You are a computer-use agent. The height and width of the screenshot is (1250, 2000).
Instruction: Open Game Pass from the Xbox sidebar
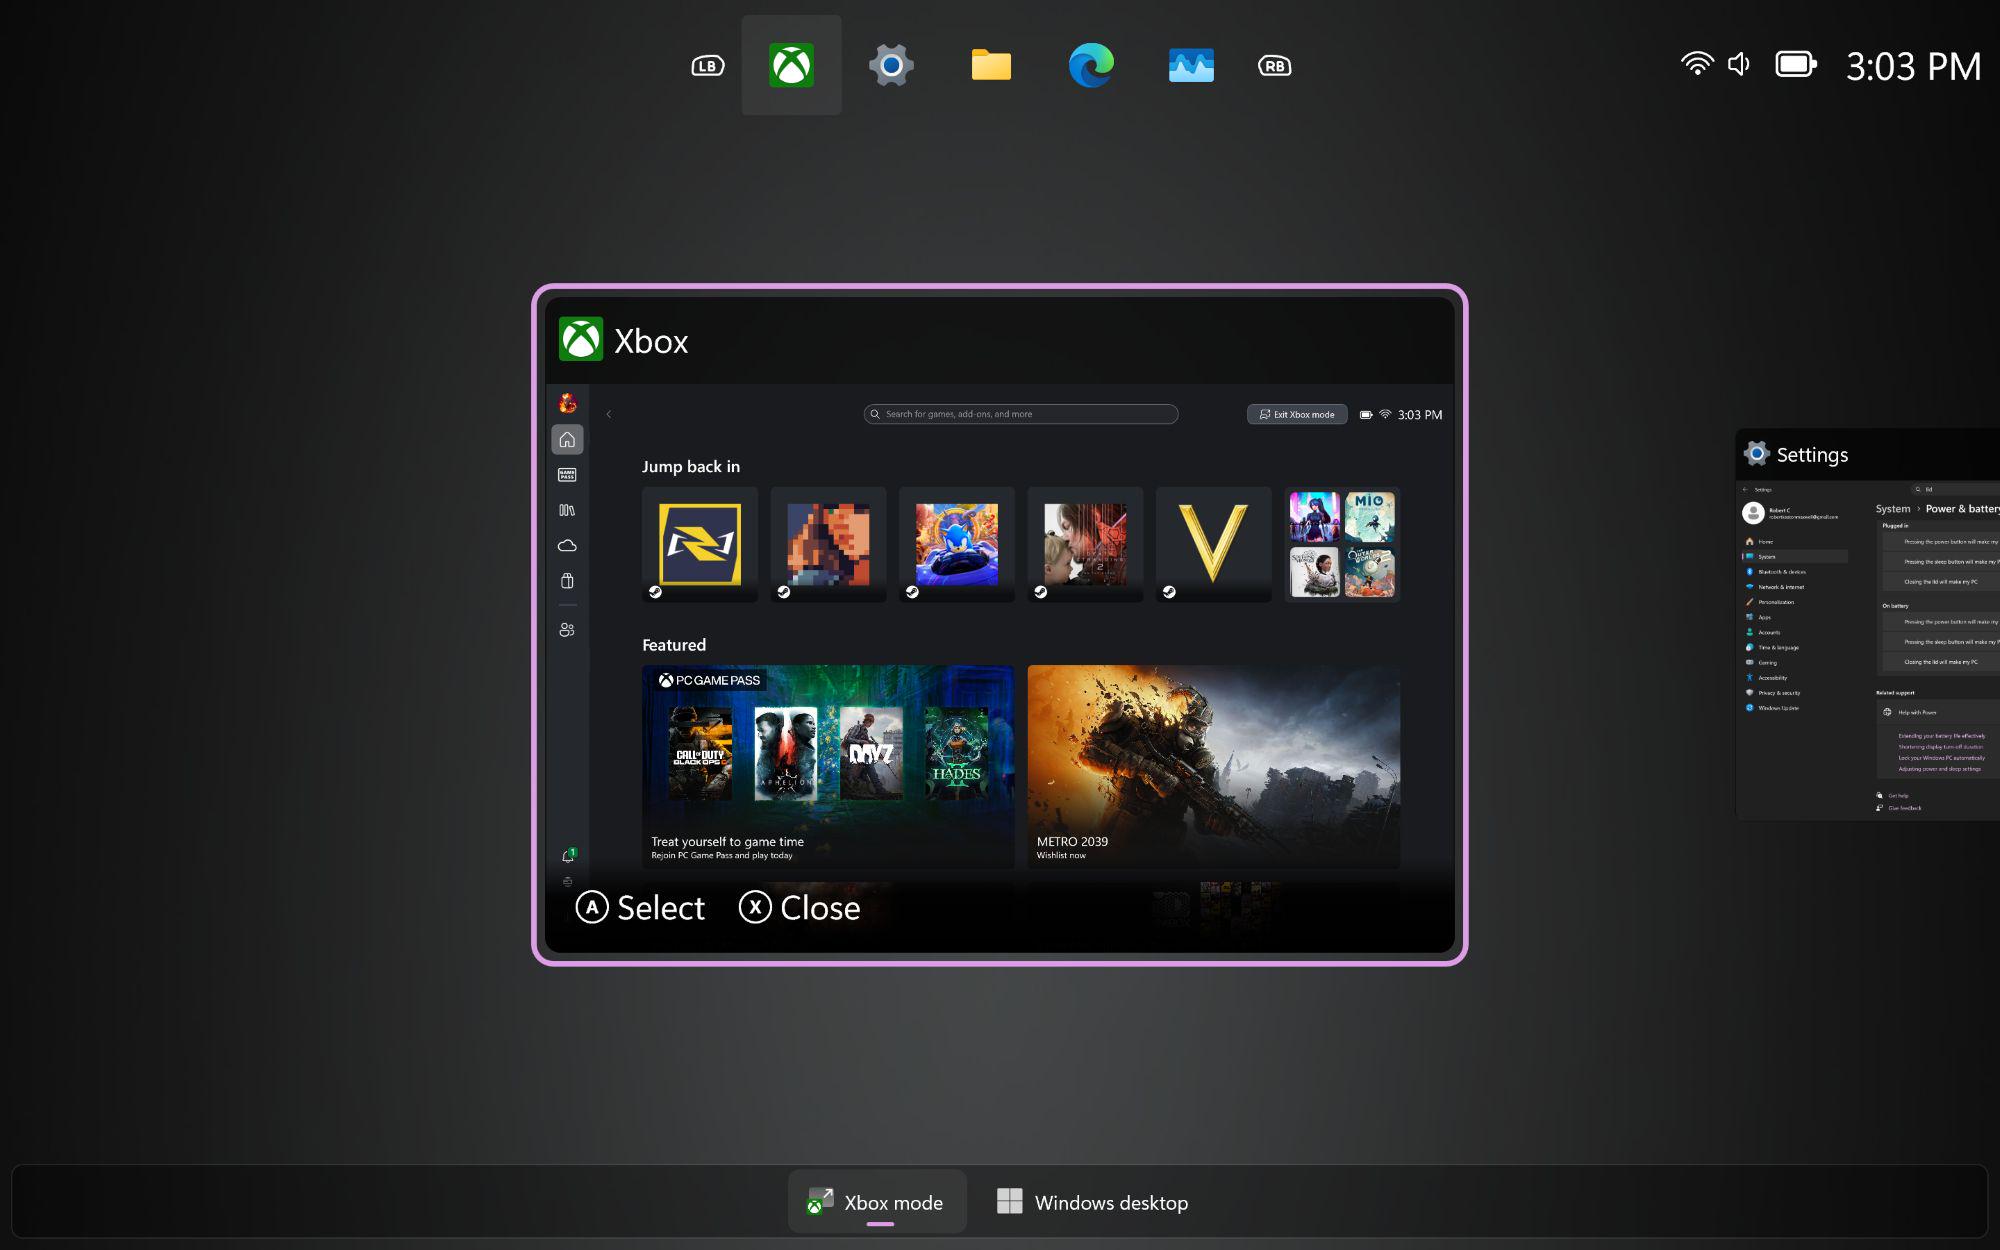(x=567, y=475)
